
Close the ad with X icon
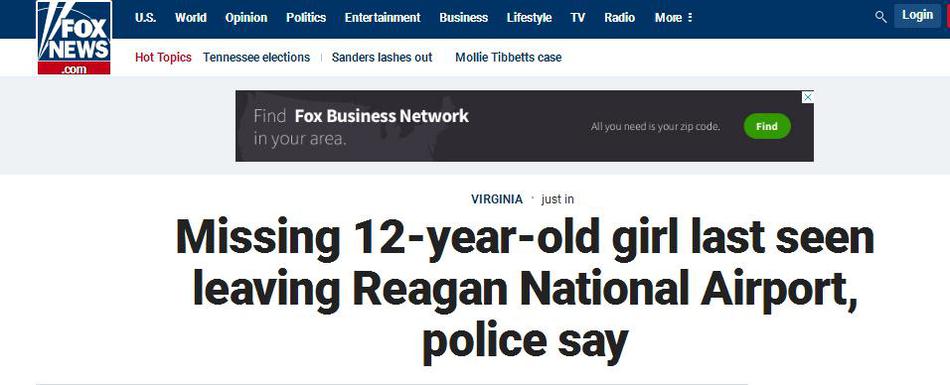[808, 97]
